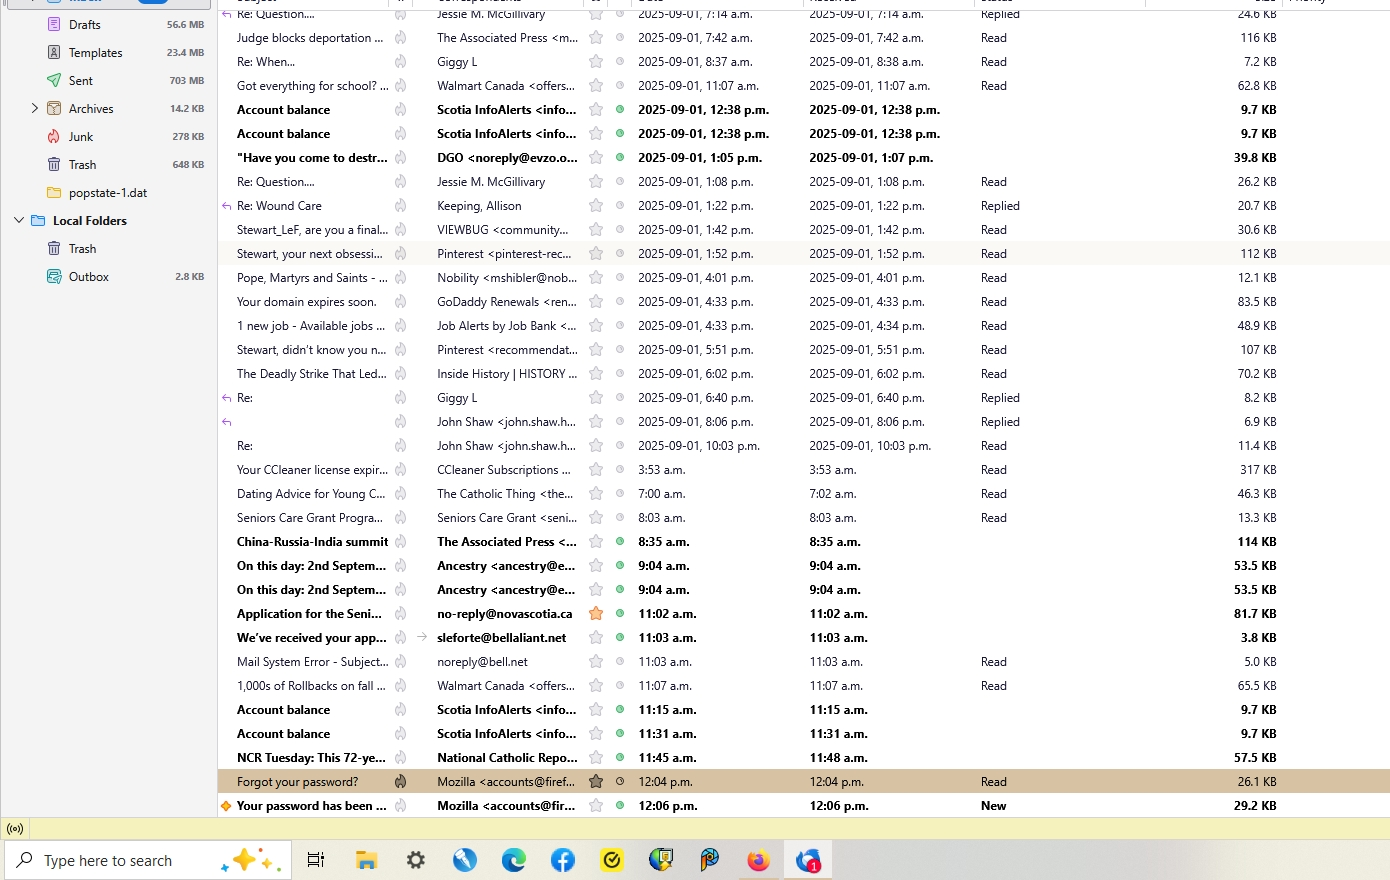
Task: Click the online status icon in status bar
Action: pyautogui.click(x=15, y=829)
